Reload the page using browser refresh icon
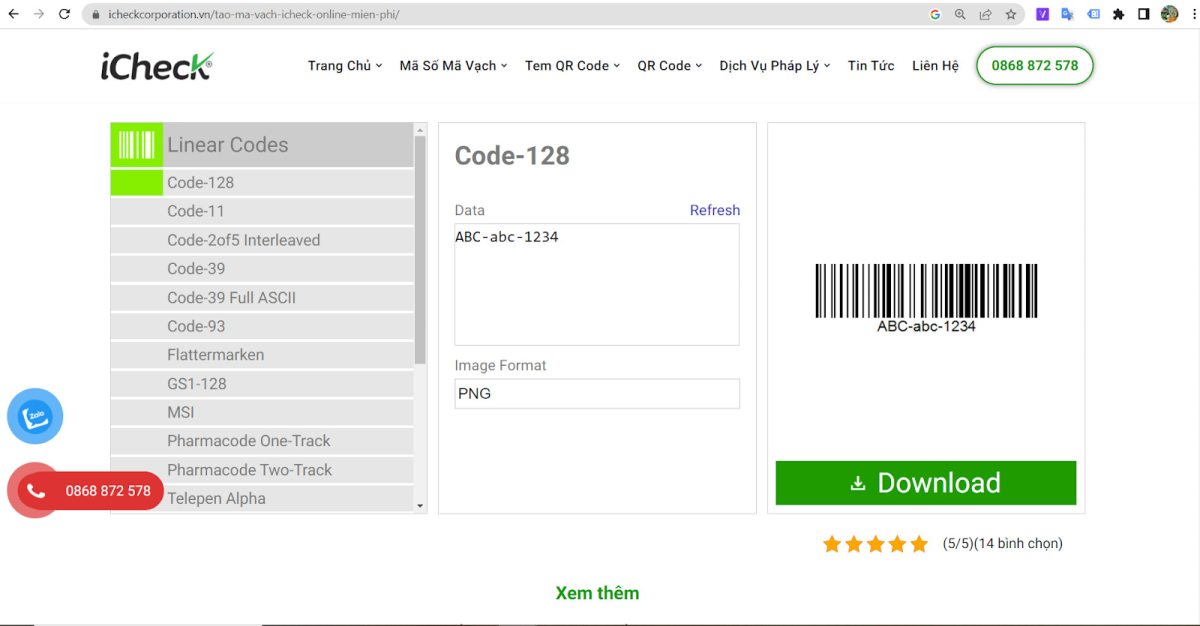The image size is (1200, 626). pyautogui.click(x=64, y=15)
